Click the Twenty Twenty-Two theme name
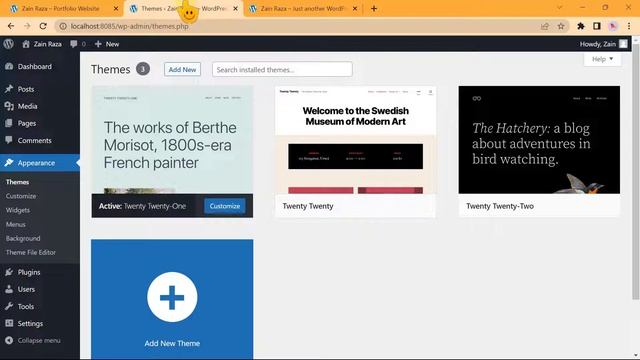The width and height of the screenshot is (640, 360). (x=500, y=206)
